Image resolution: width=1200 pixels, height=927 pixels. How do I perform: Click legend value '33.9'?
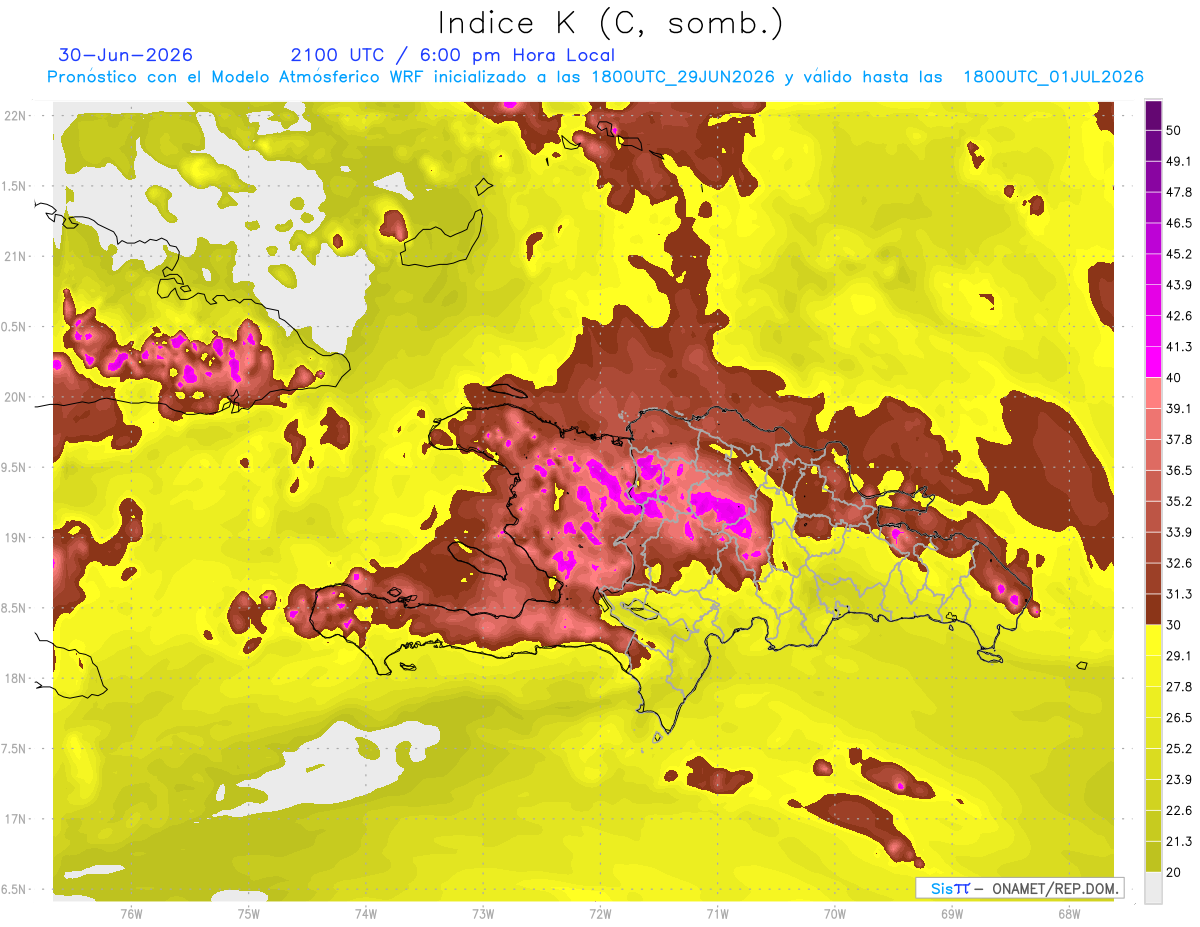(1178, 533)
